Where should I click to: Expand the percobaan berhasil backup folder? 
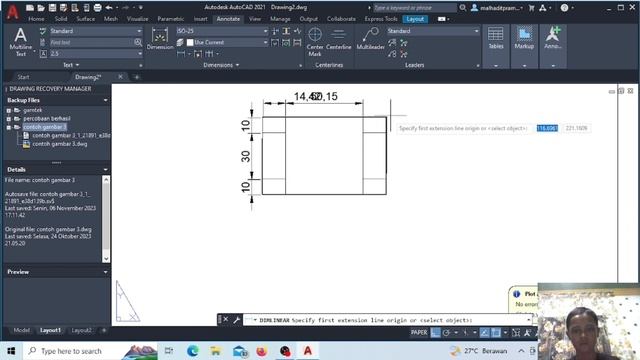(x=9, y=119)
